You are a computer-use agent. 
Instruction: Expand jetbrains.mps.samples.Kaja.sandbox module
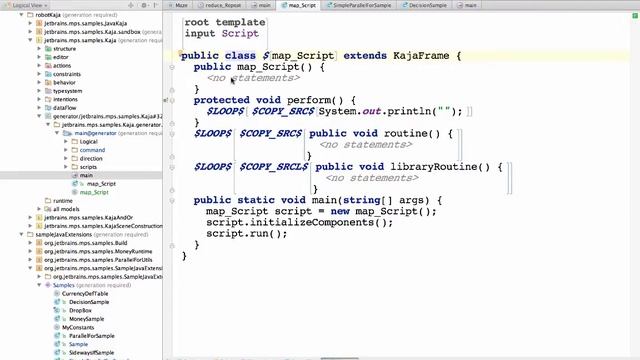[30, 32]
